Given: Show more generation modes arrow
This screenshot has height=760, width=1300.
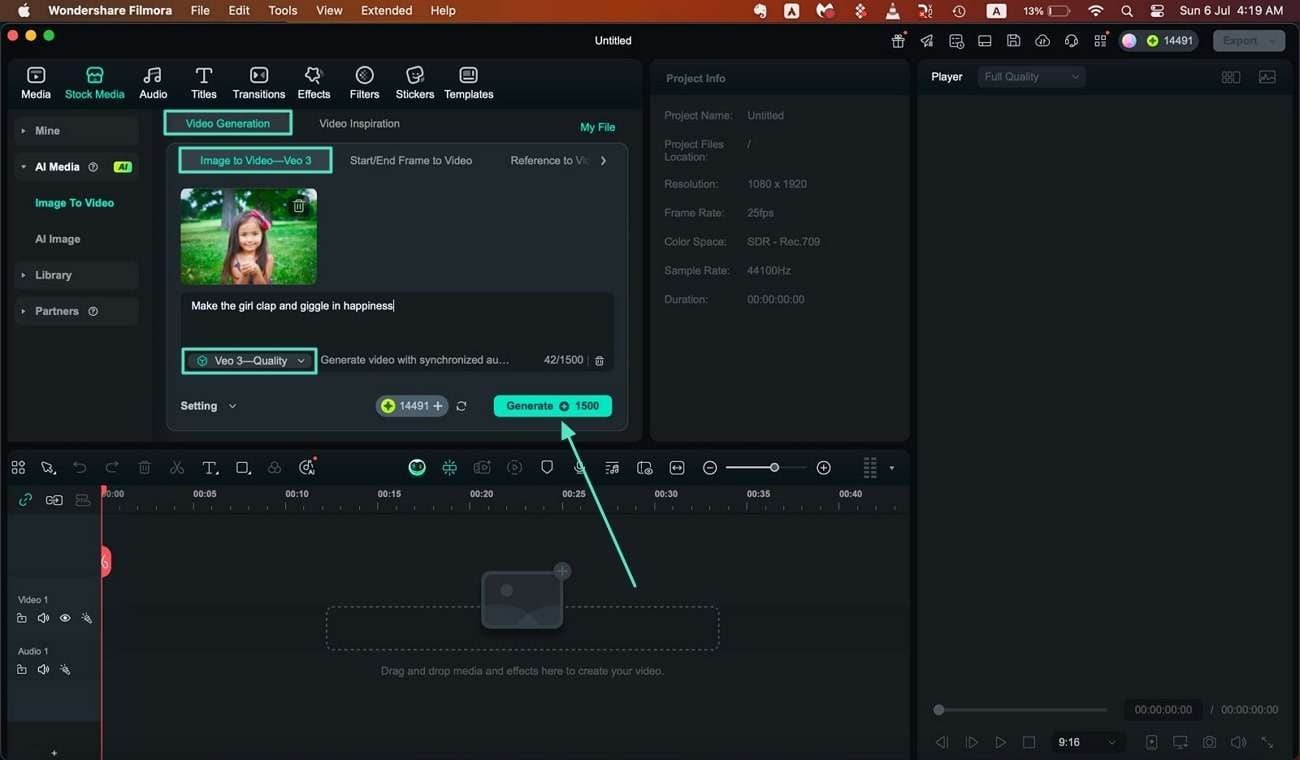Looking at the screenshot, I should point(603,160).
